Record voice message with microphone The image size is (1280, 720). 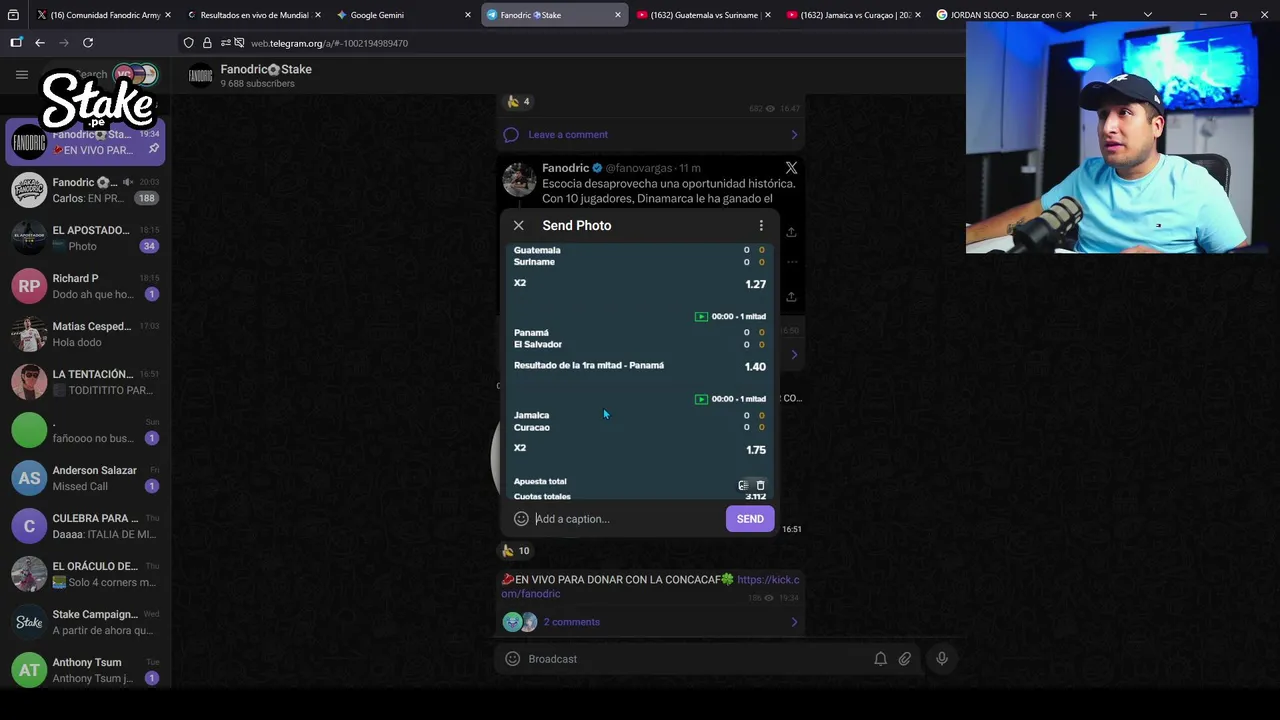942,659
